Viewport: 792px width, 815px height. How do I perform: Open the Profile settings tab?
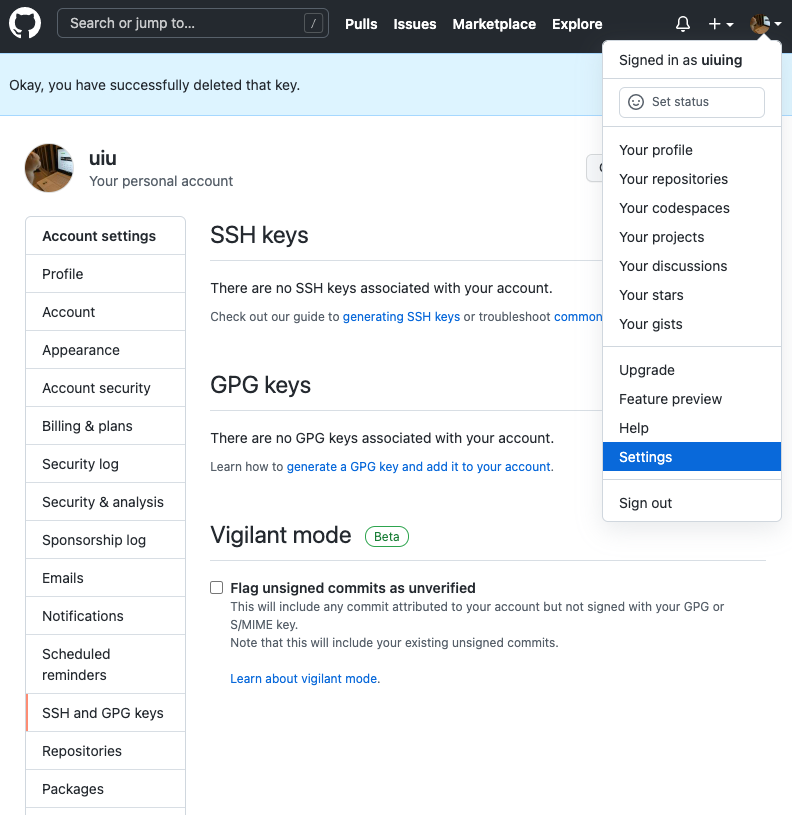105,274
